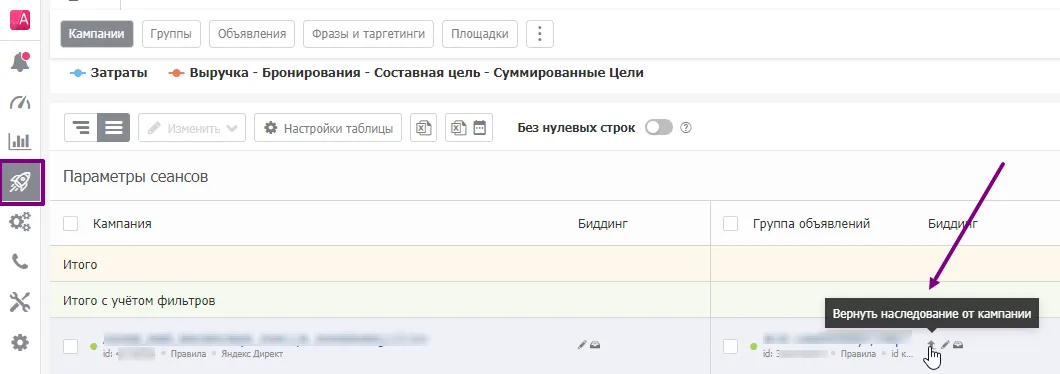Click the Кампания column header
The height and width of the screenshot is (374, 1060).
point(122,223)
